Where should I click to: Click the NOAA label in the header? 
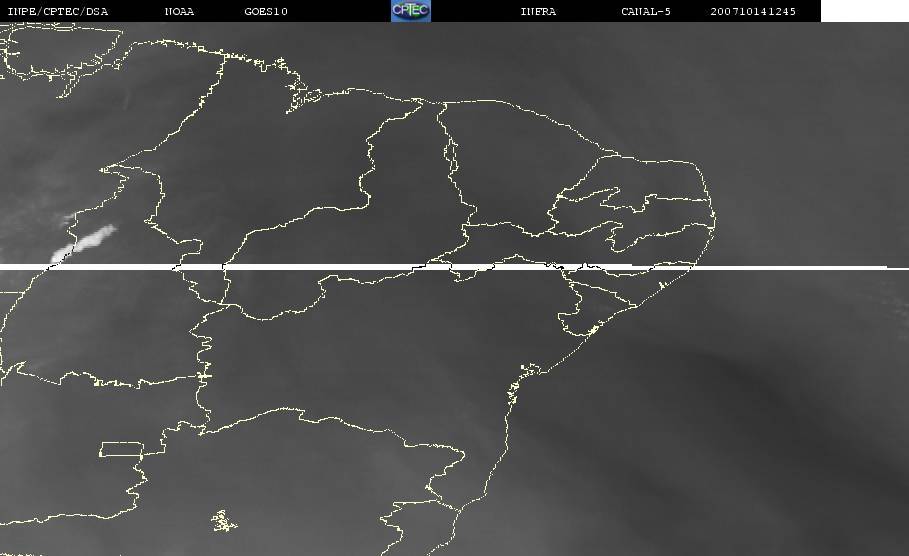pyautogui.click(x=179, y=12)
